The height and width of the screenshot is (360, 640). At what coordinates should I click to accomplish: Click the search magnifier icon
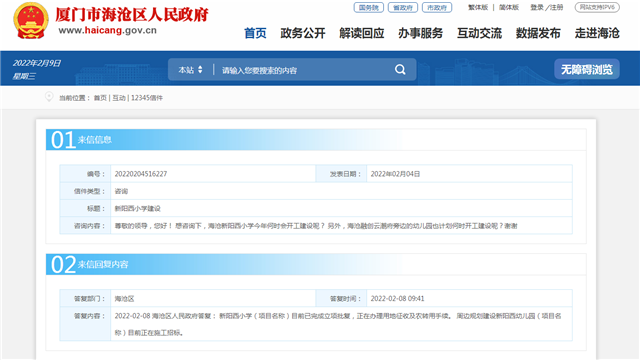(400, 70)
